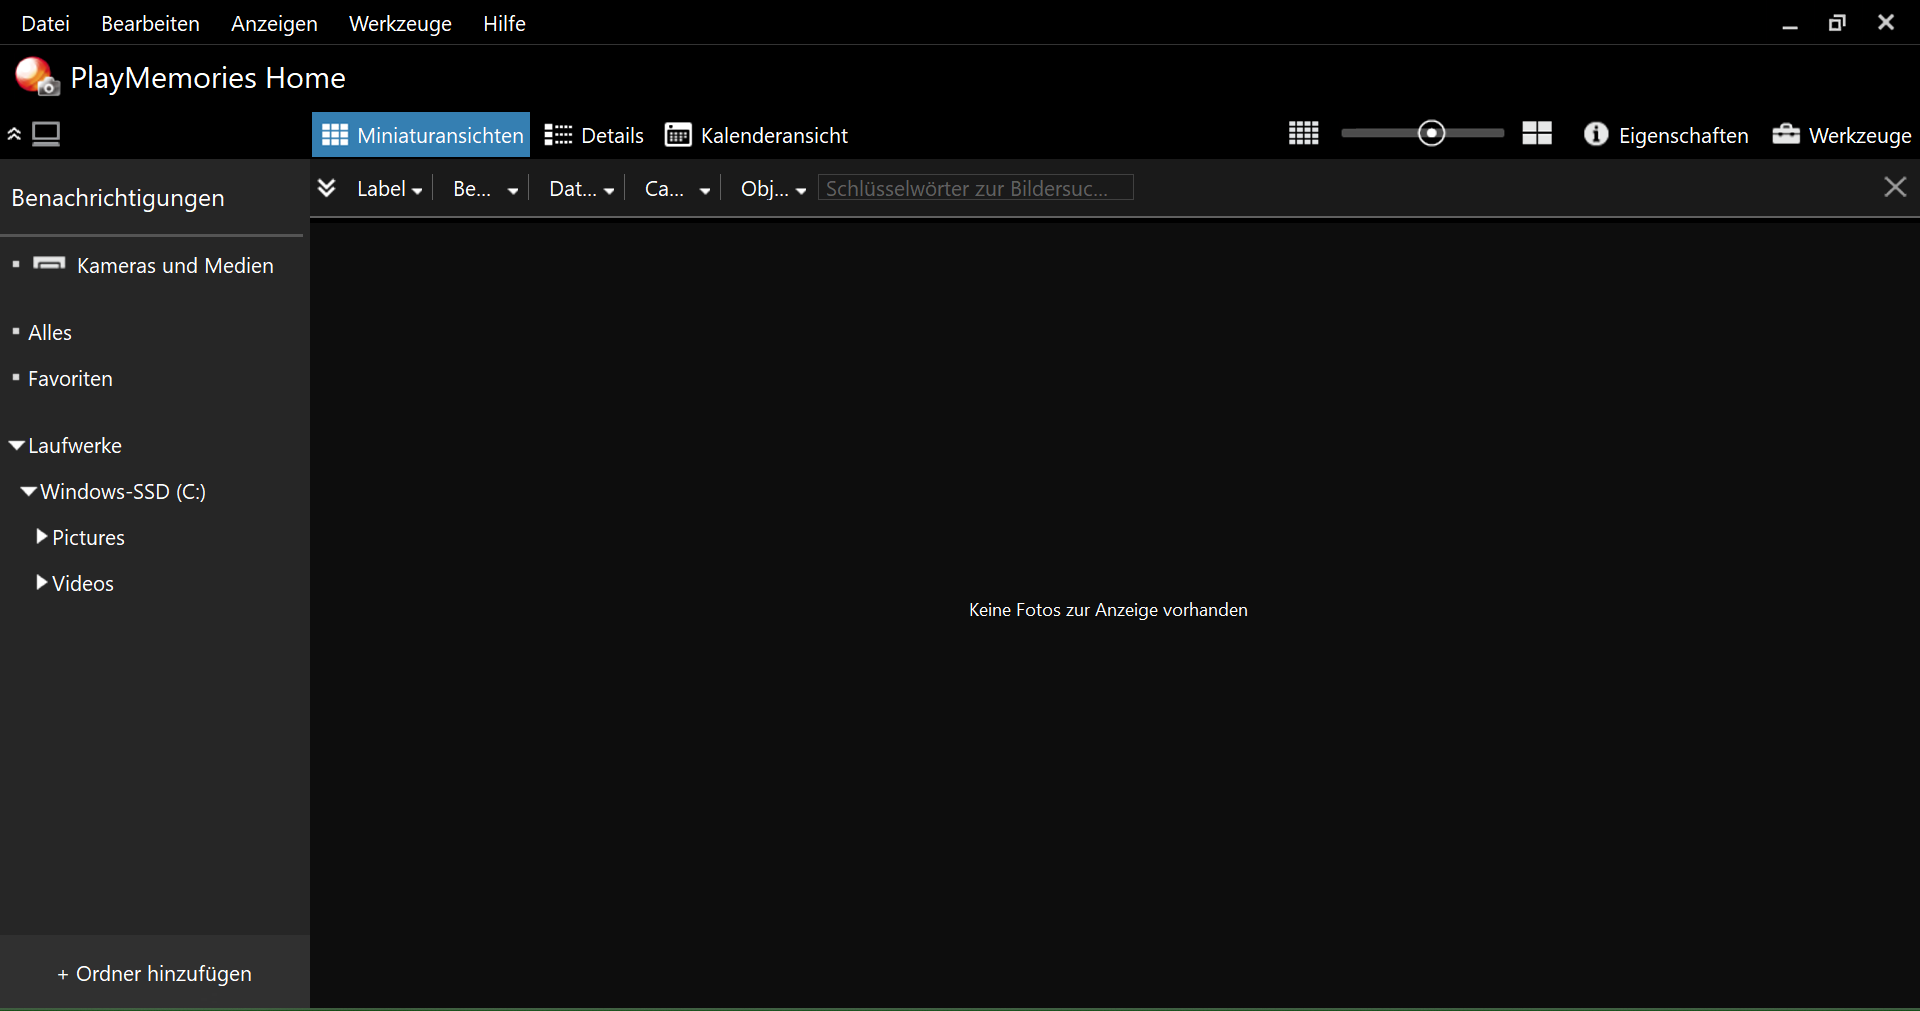
Task: Click the Schlüsselwörter search field
Action: [975, 188]
